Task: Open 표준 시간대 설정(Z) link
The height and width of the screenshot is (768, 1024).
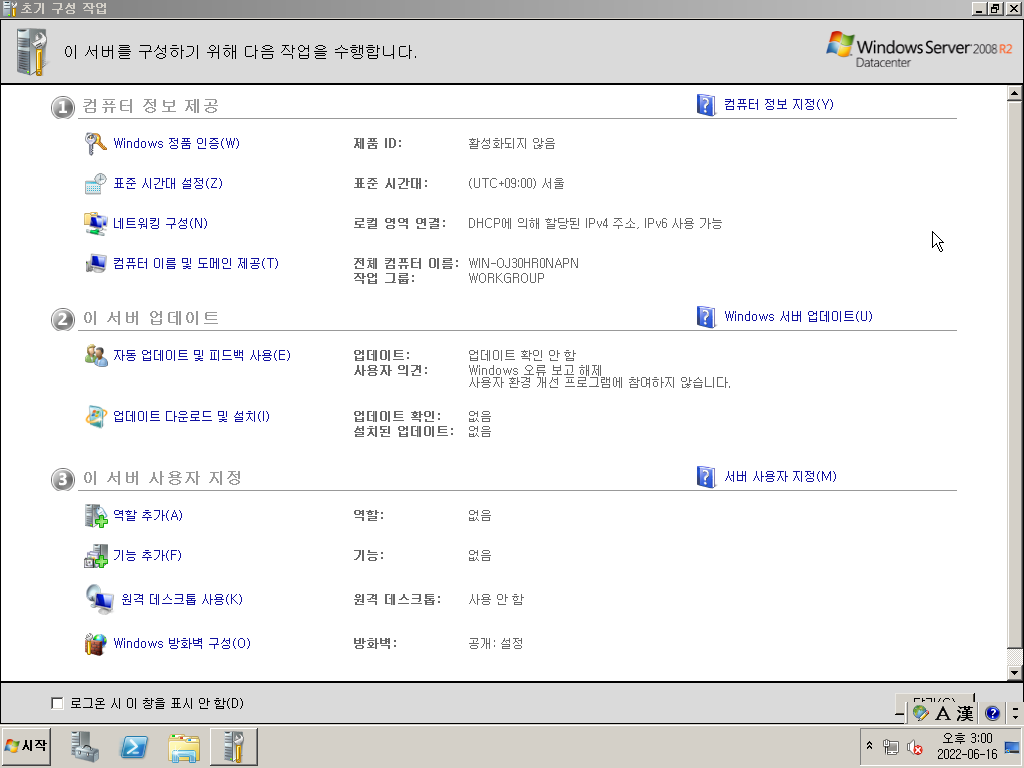Action: coord(168,184)
